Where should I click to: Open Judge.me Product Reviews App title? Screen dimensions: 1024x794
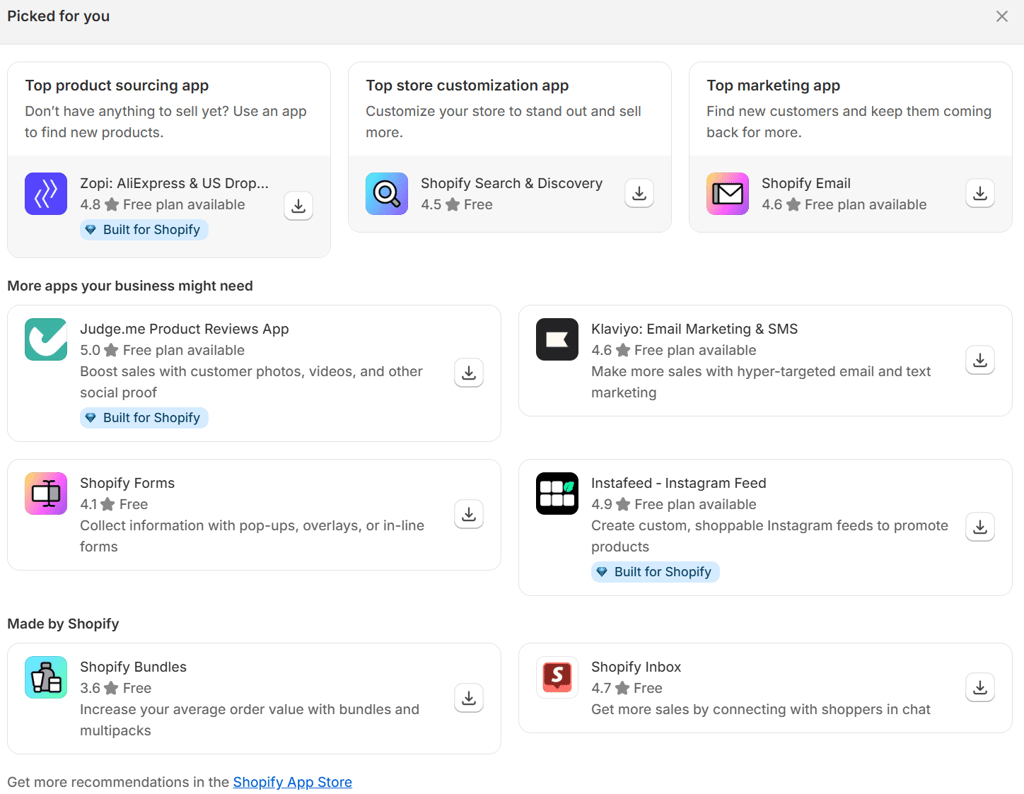coord(184,329)
